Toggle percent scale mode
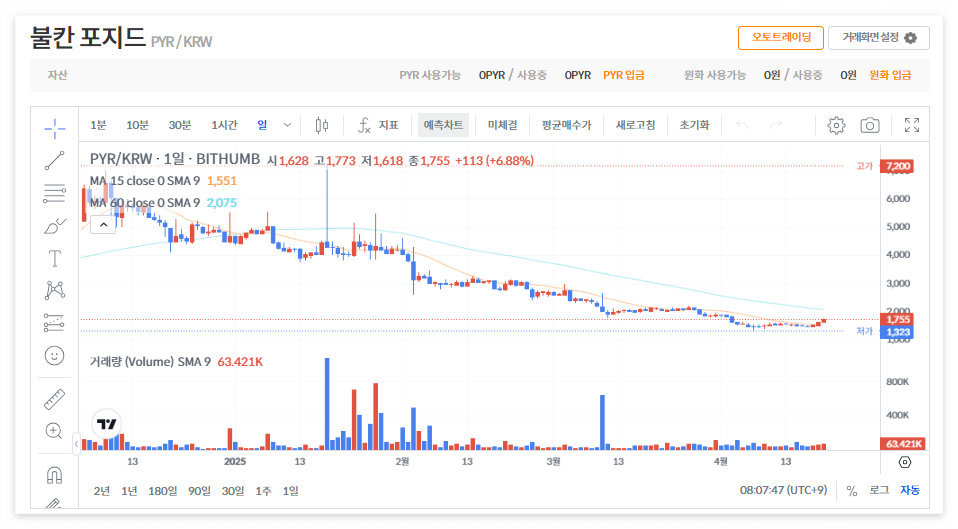 coord(852,491)
